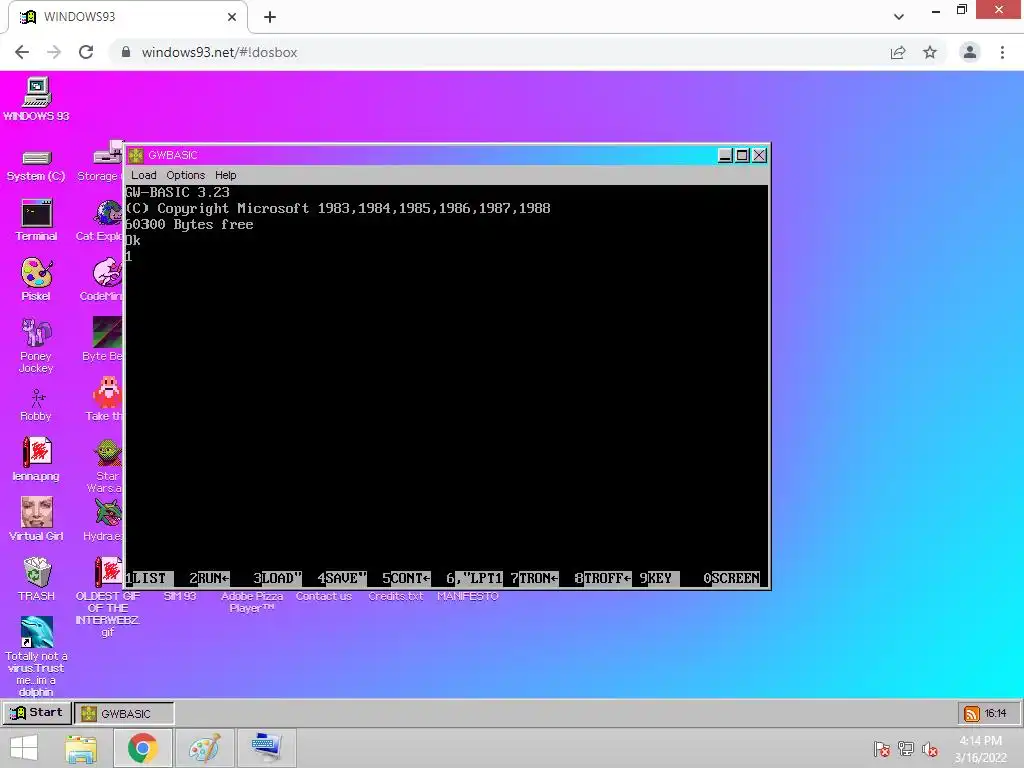Screen dimensions: 1024x768
Task: Switch to Chrome on the Windows taskbar
Action: (143, 748)
